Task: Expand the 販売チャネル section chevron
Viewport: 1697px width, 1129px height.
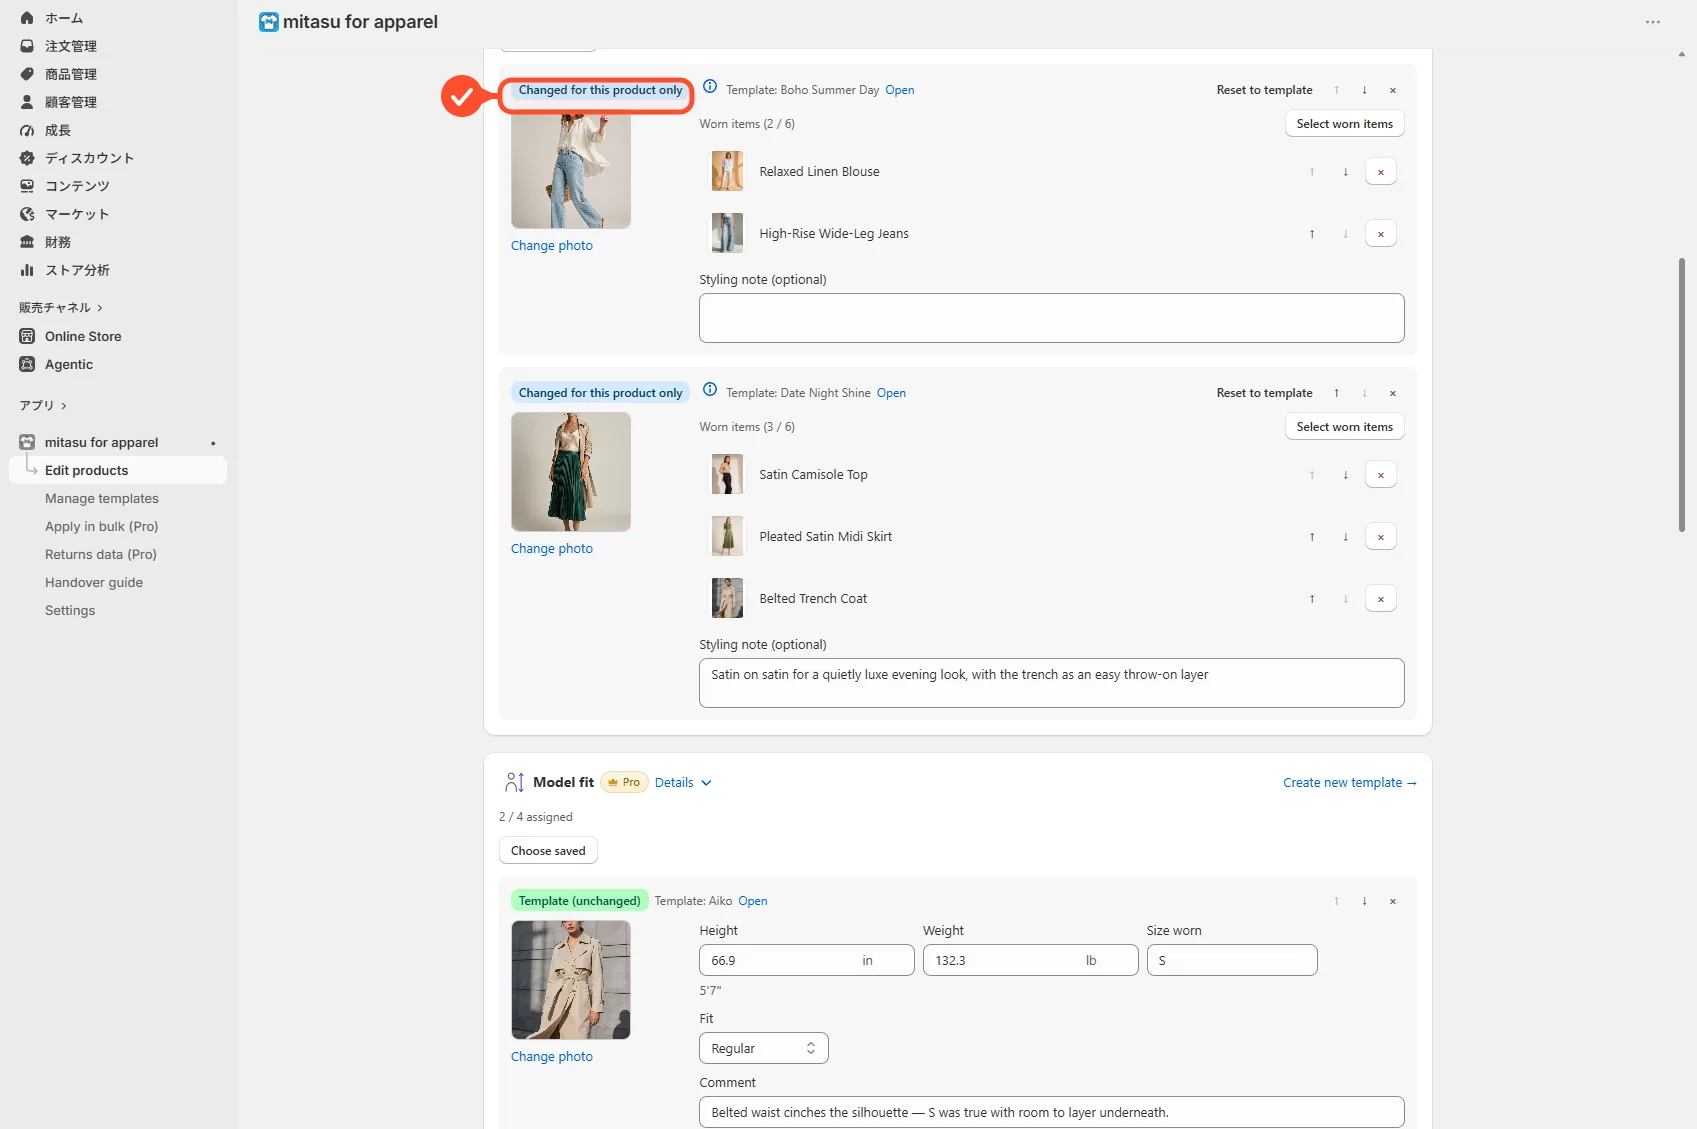Action: [100, 308]
